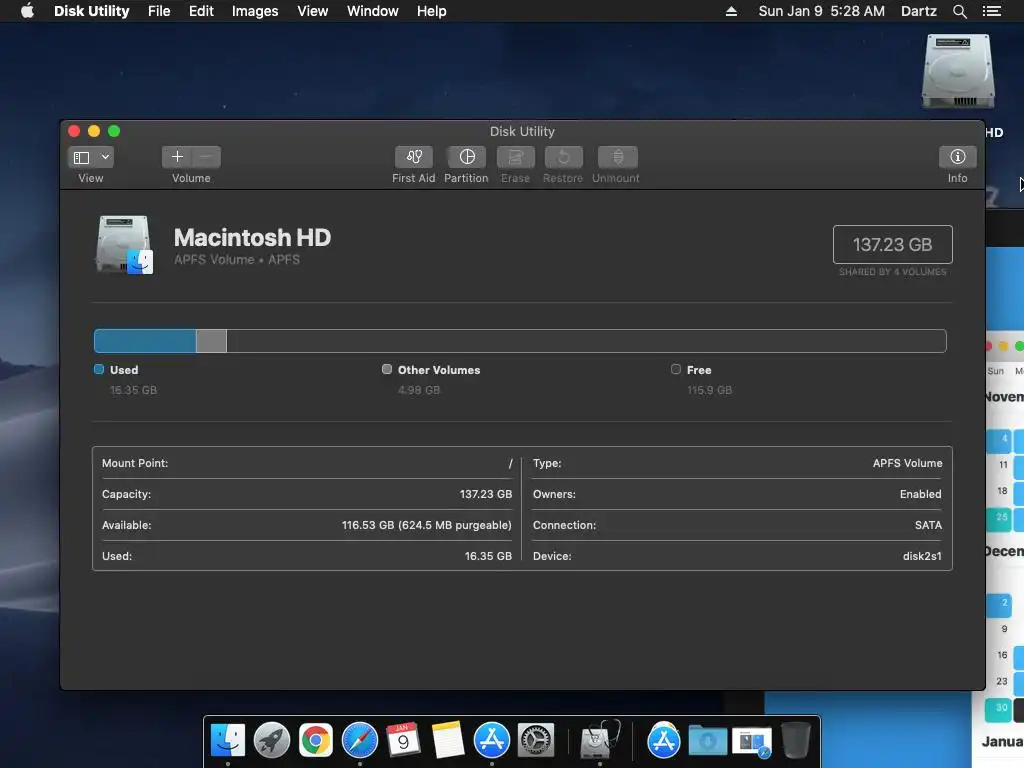Open the Partition tool

pos(467,157)
